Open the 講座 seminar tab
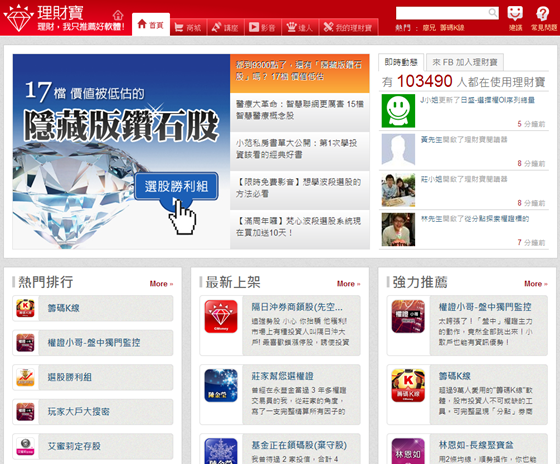 coord(225,27)
